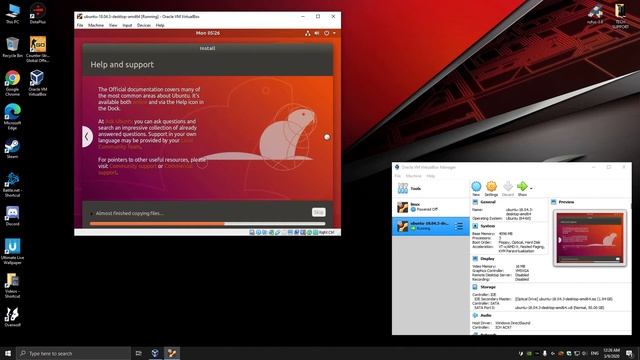Open Help menu in the ubuntu VM window

coord(160,25)
